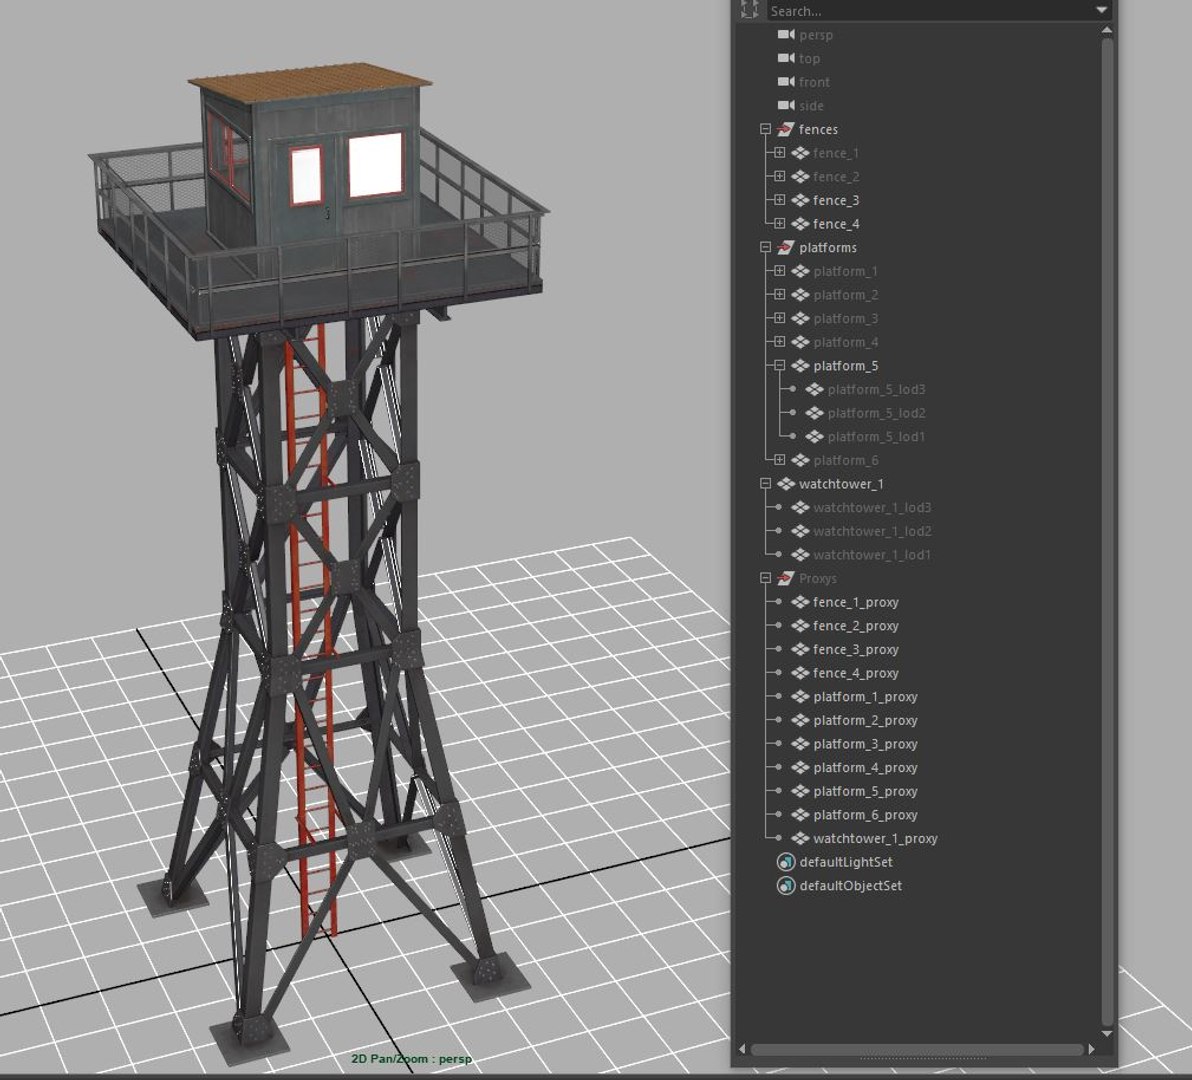Viewport: 1192px width, 1080px height.
Task: Click the fence_1 mesh icon
Action: pyautogui.click(x=800, y=153)
